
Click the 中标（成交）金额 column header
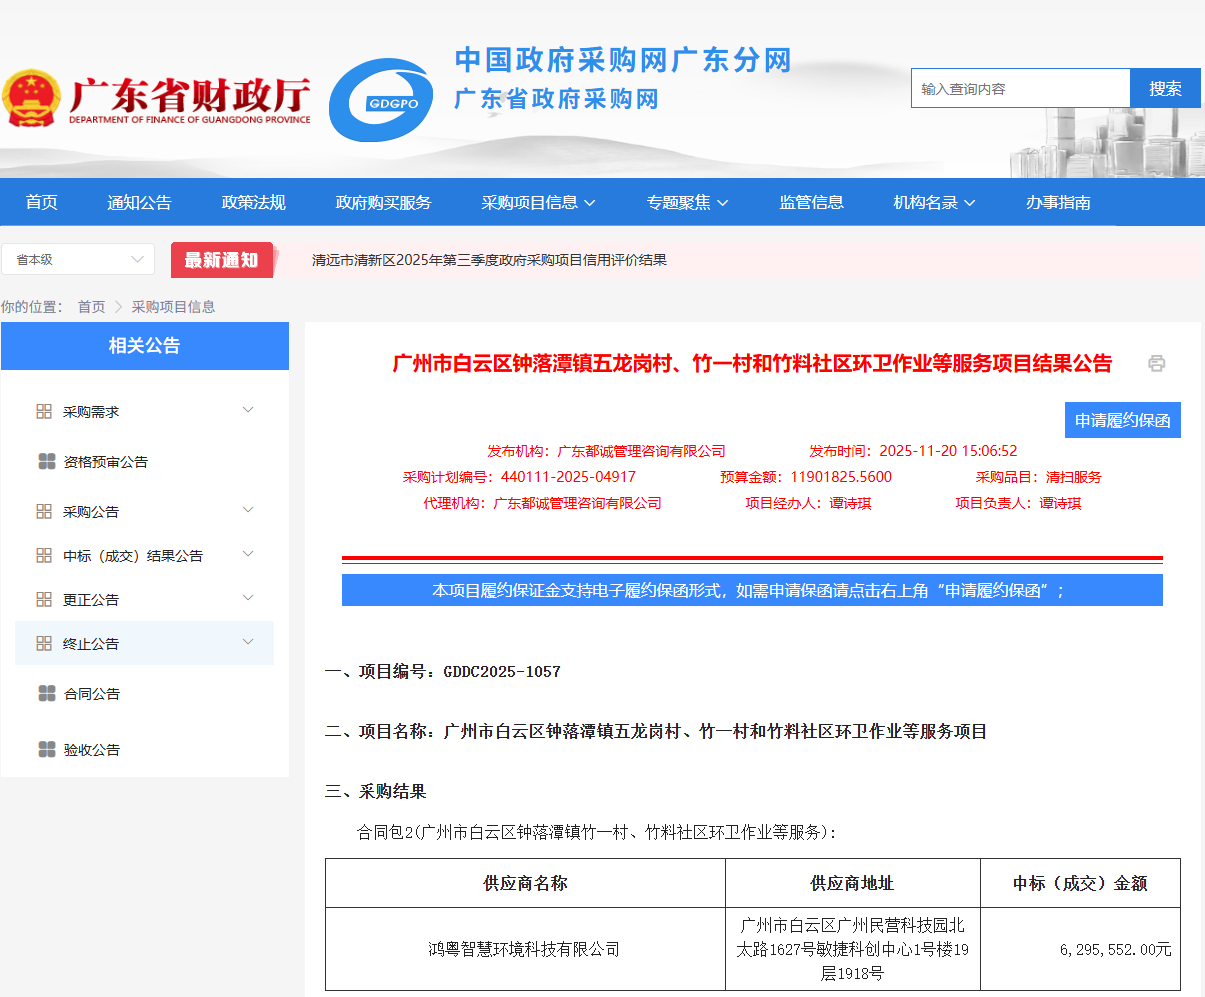[x=1080, y=883]
